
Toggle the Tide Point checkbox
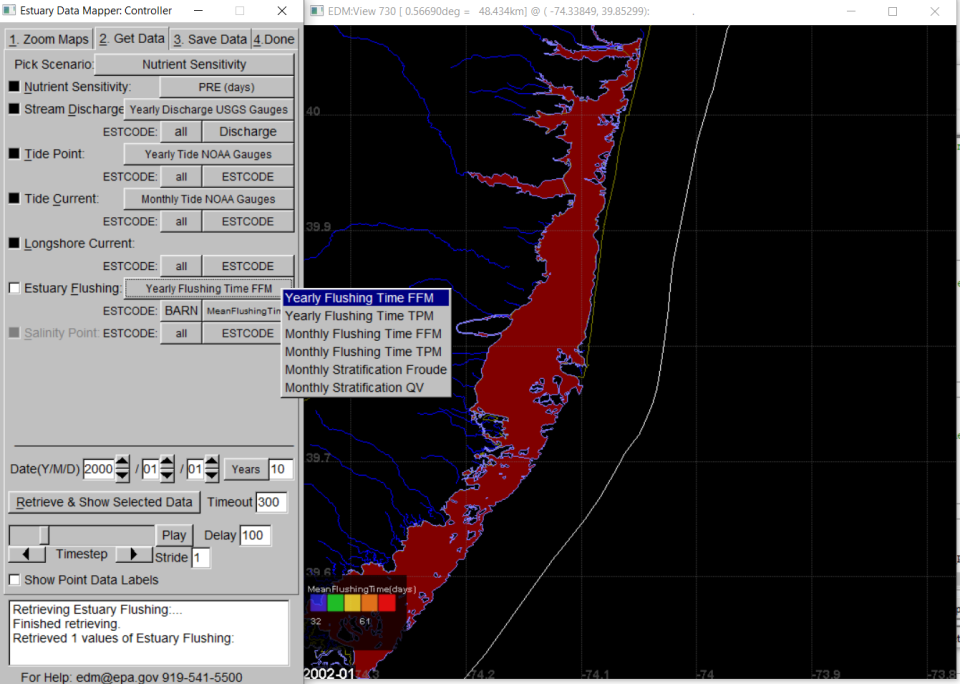pos(14,154)
